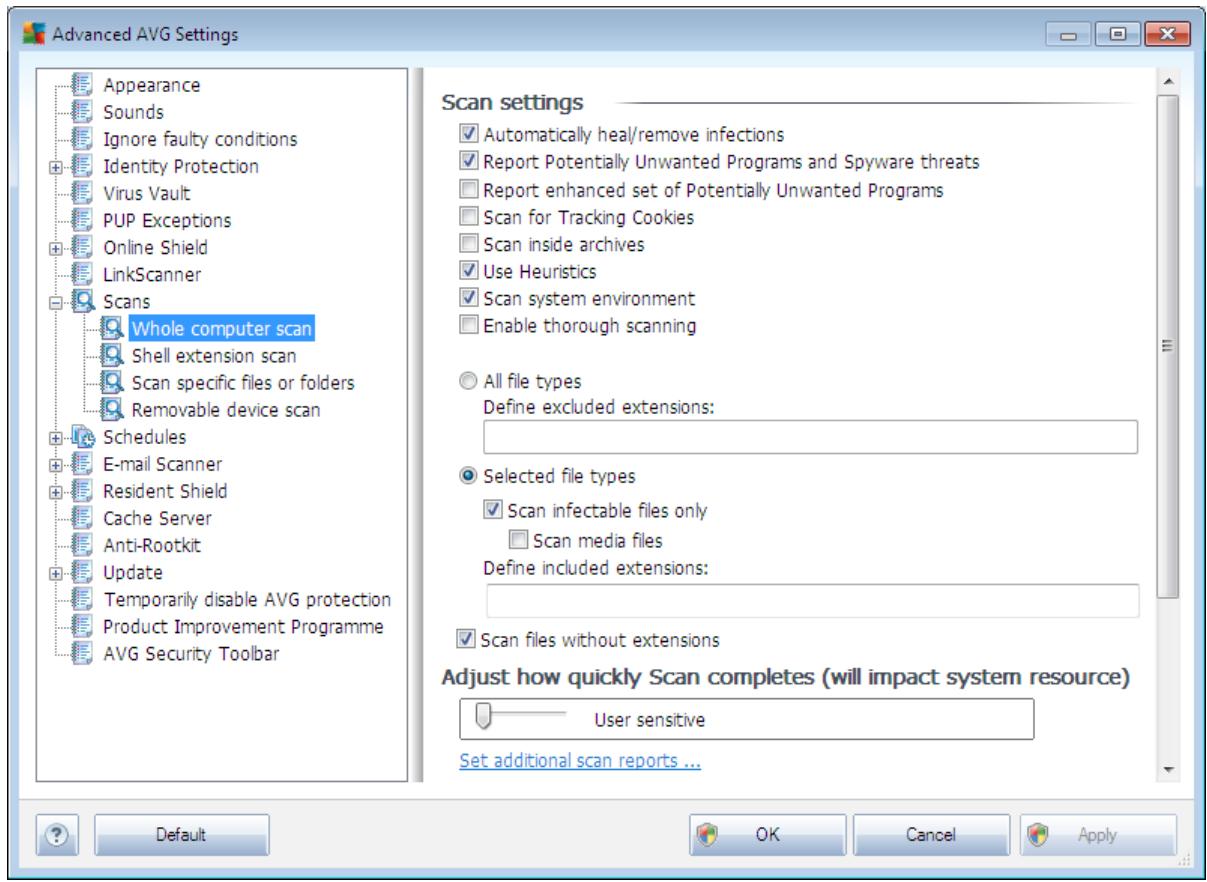Select PUP Exceptions label in tree
The height and width of the screenshot is (882, 1207).
[x=167, y=220]
